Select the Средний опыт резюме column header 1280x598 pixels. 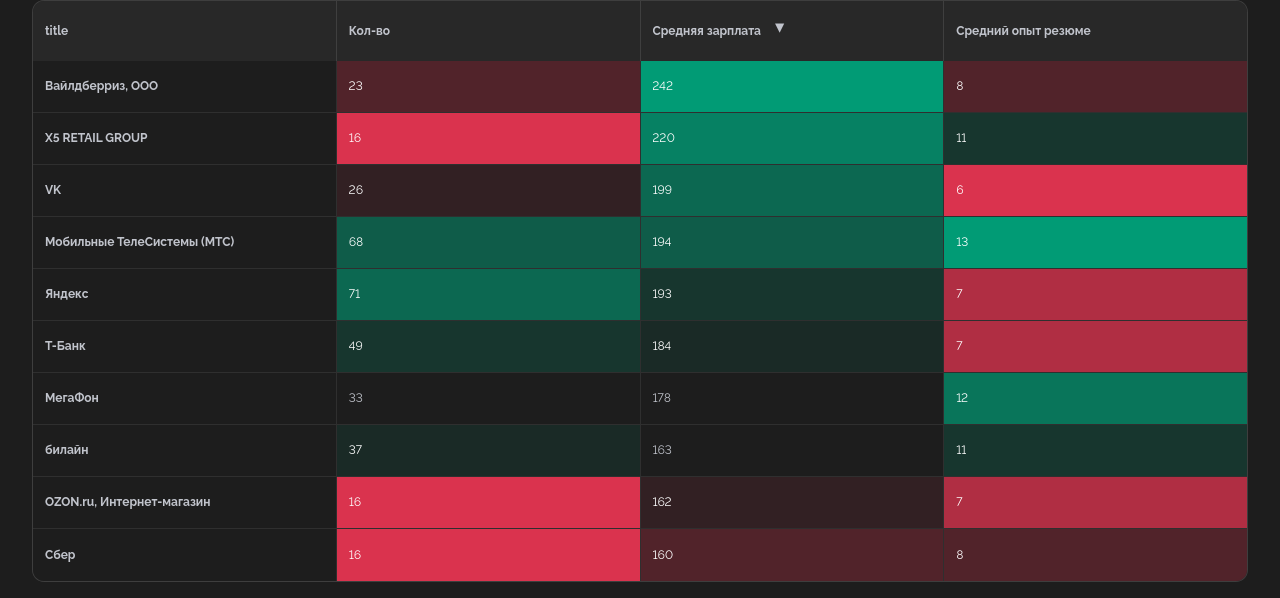[x=1023, y=31]
